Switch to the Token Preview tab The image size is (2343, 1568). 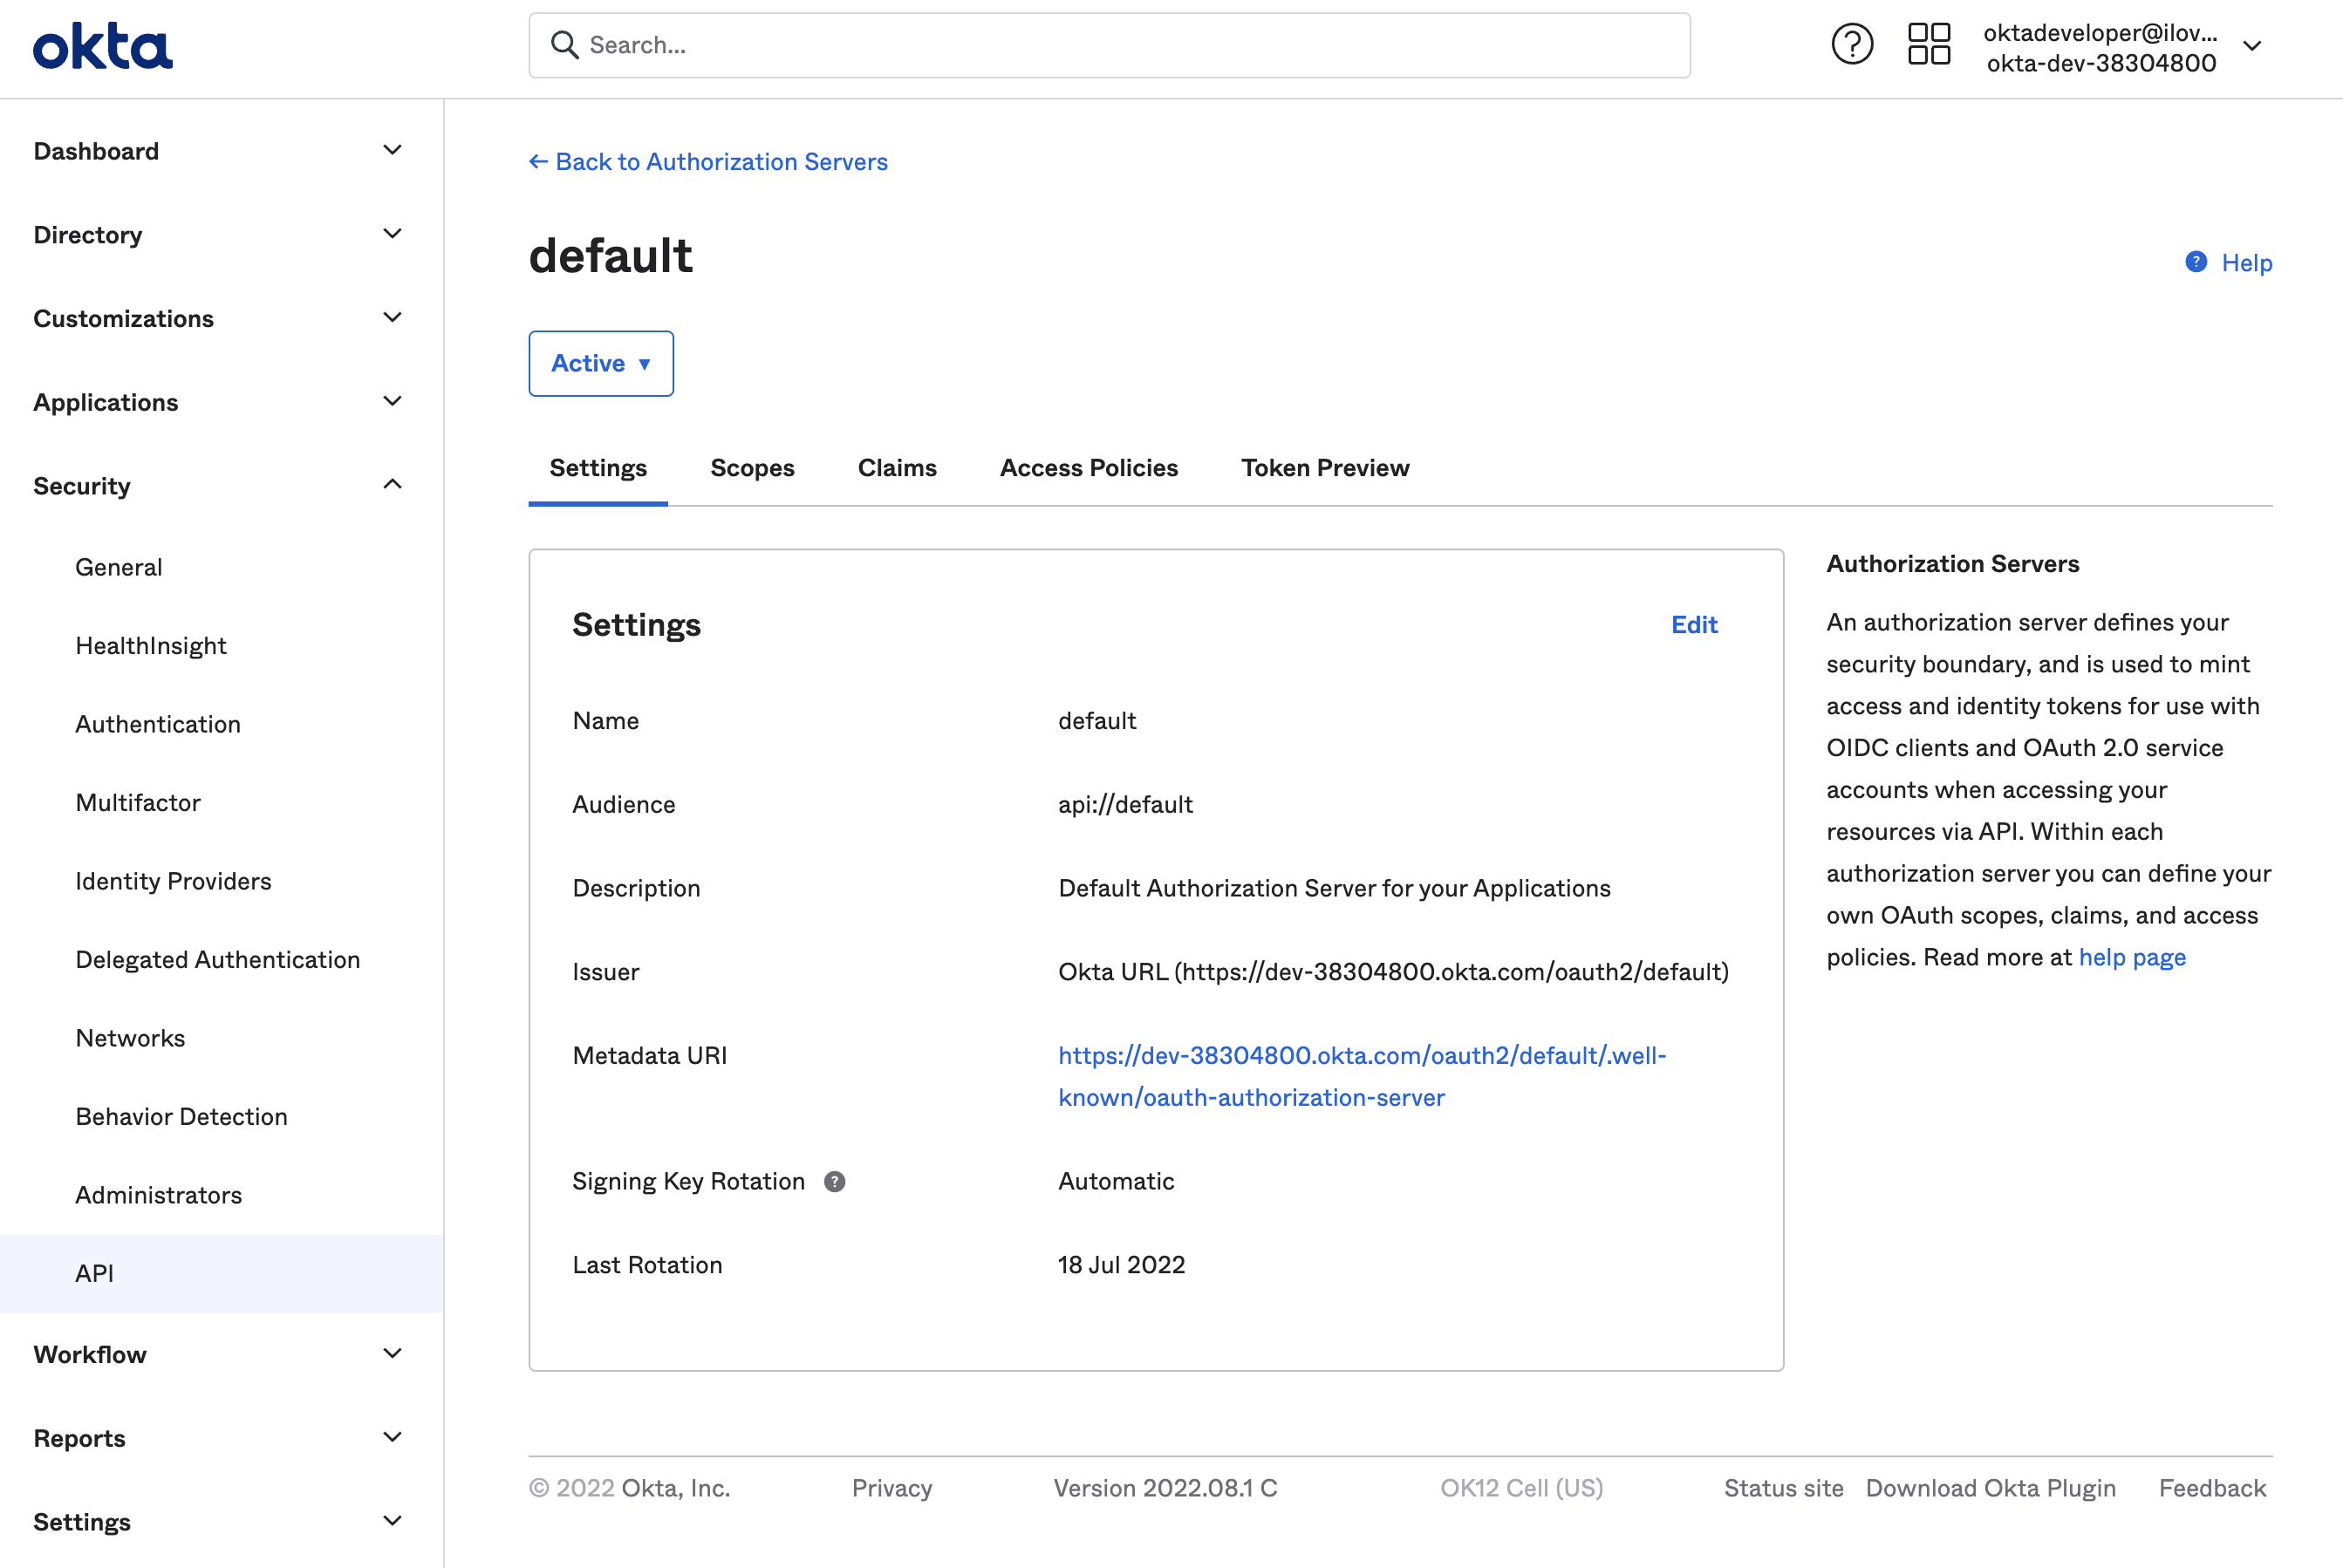[x=1324, y=467]
